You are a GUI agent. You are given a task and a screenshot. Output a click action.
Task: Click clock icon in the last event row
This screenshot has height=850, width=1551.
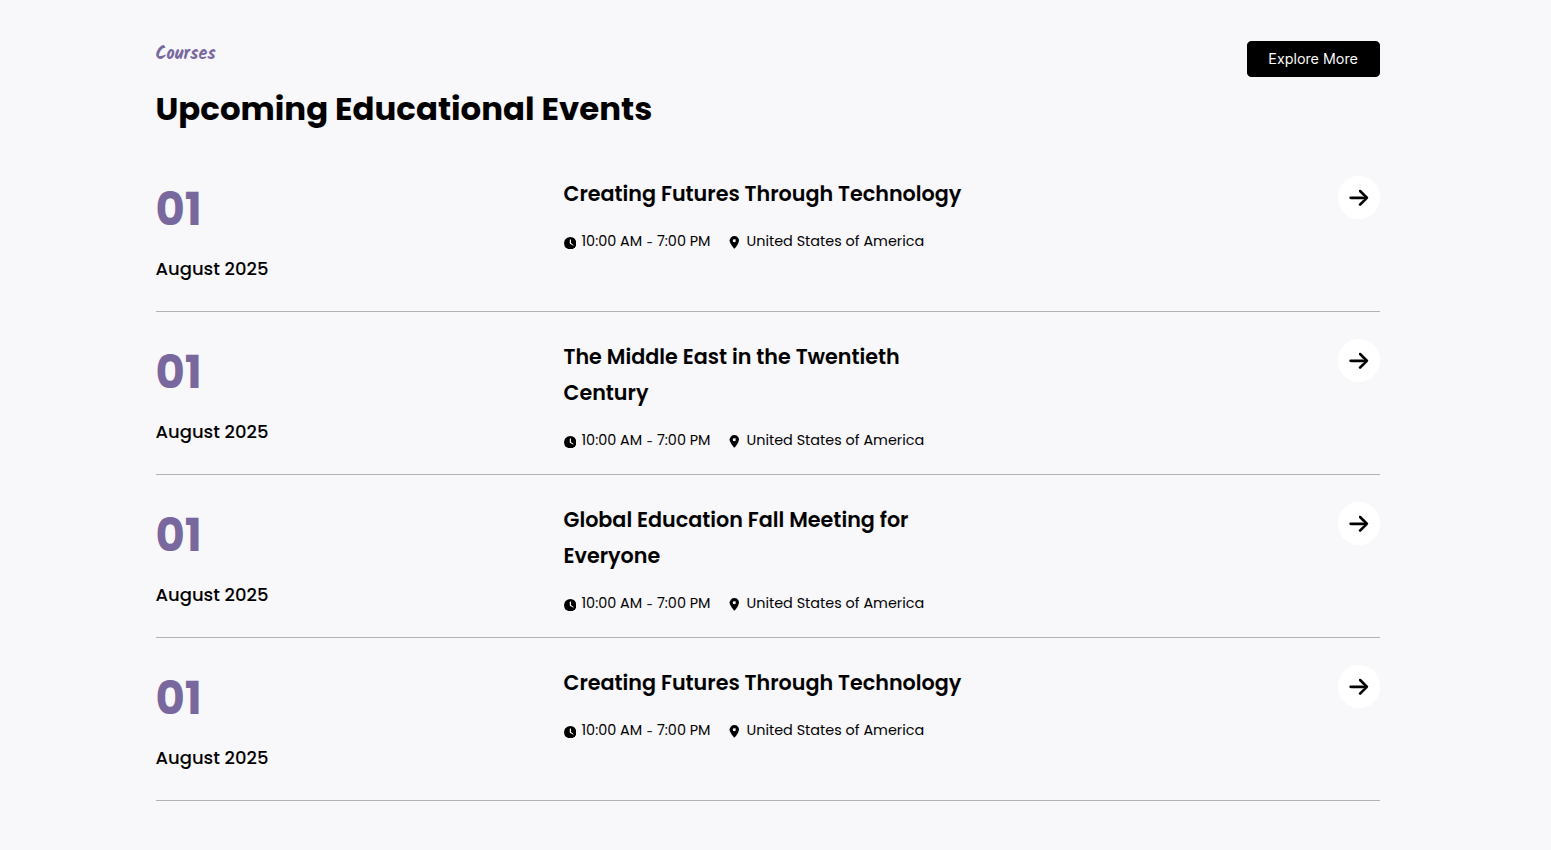tap(570, 731)
